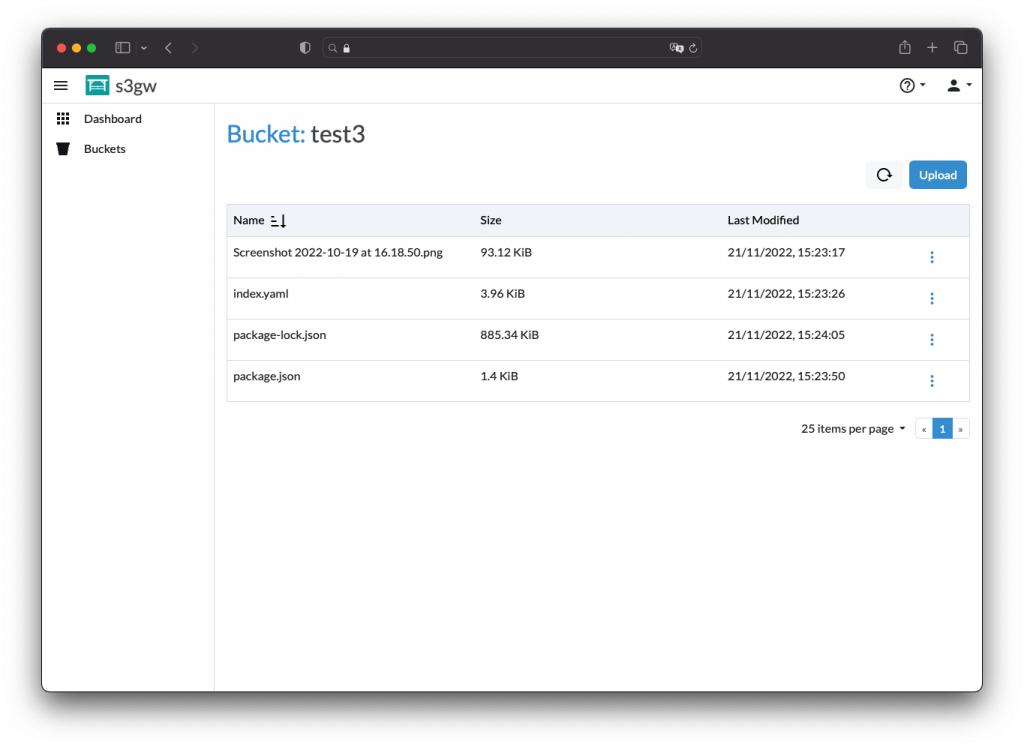The image size is (1024, 747).
Task: Open actions for Screenshot 2022-10-19 file
Action: (x=931, y=257)
